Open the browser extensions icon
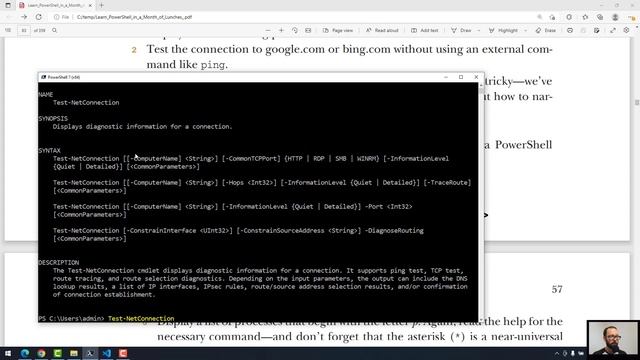640x360 pixels. coord(569,17)
